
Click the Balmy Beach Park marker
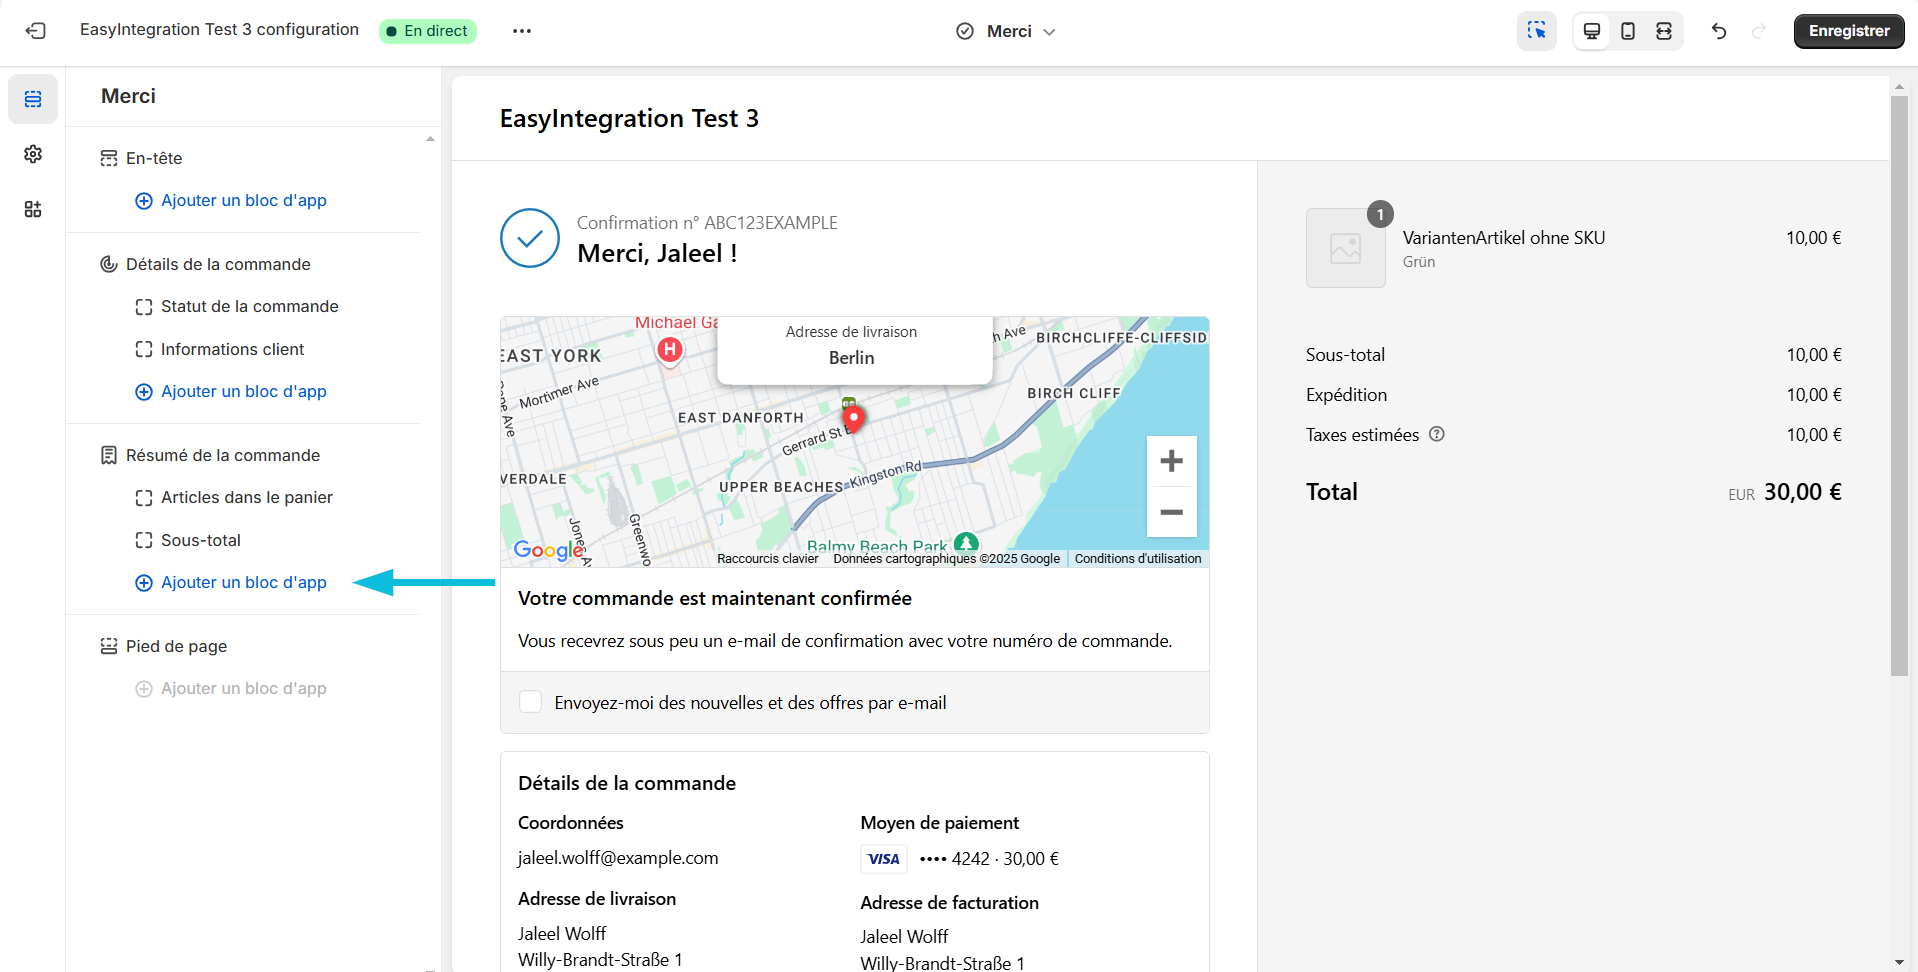pyautogui.click(x=966, y=543)
